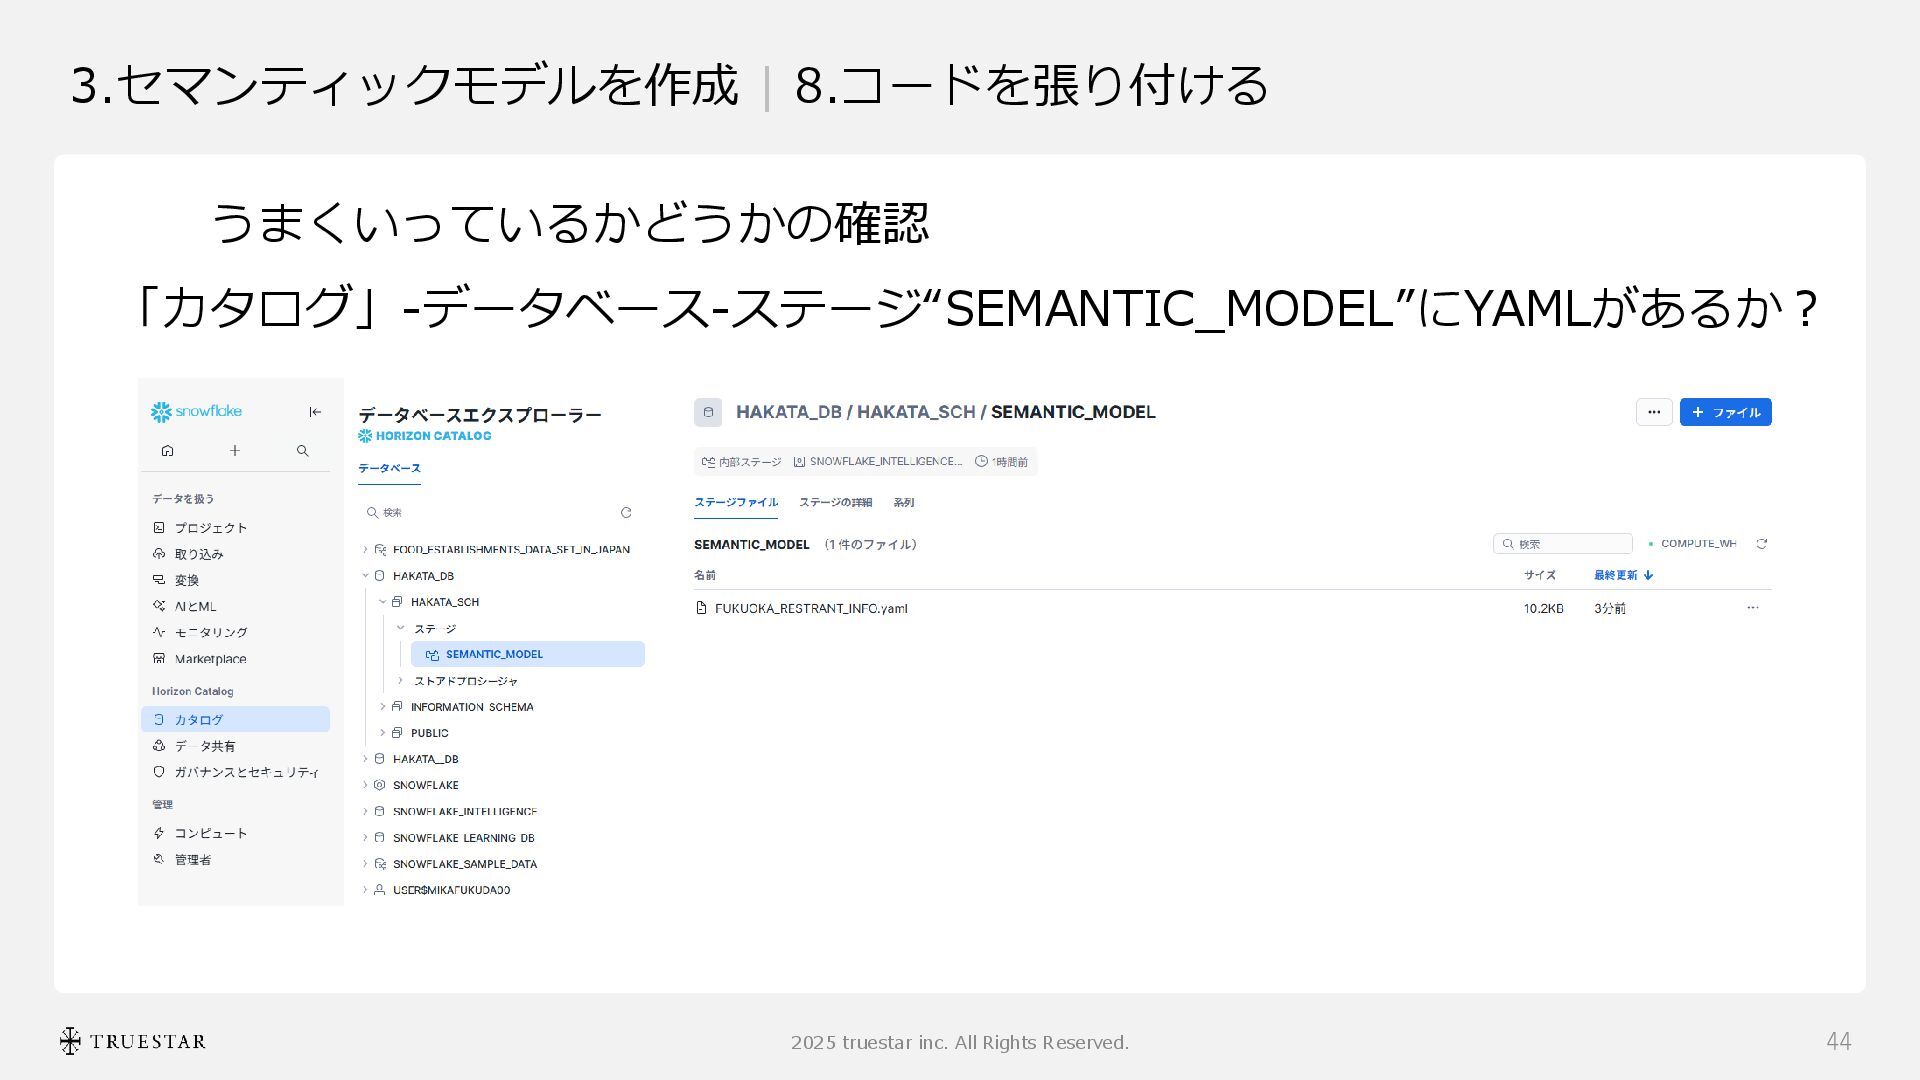Image resolution: width=1920 pixels, height=1080 pixels.
Task: Open row options for FUKUOKA_RESTRANT_INFO.yaml
Action: tap(1752, 608)
